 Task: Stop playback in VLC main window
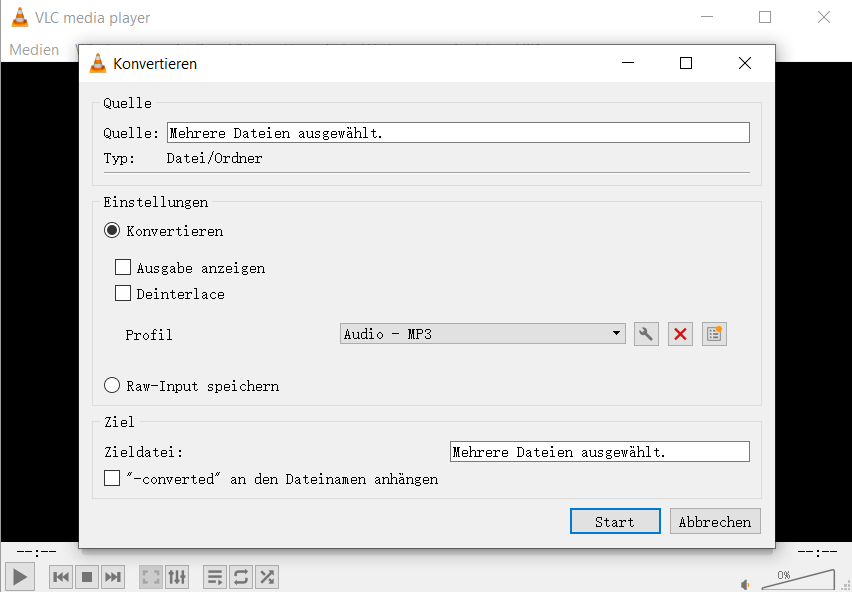[x=87, y=577]
